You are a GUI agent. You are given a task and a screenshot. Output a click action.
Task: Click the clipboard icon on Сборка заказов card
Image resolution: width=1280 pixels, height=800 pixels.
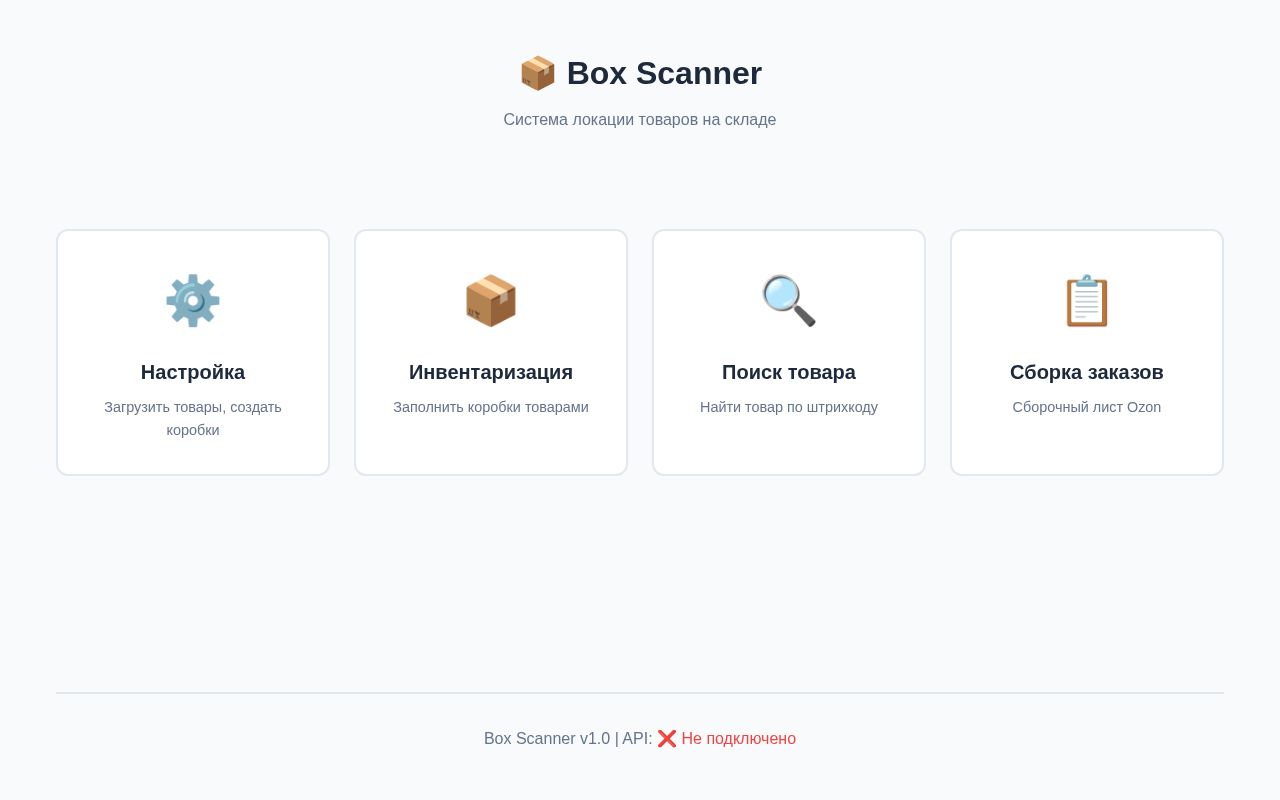pyautogui.click(x=1087, y=300)
